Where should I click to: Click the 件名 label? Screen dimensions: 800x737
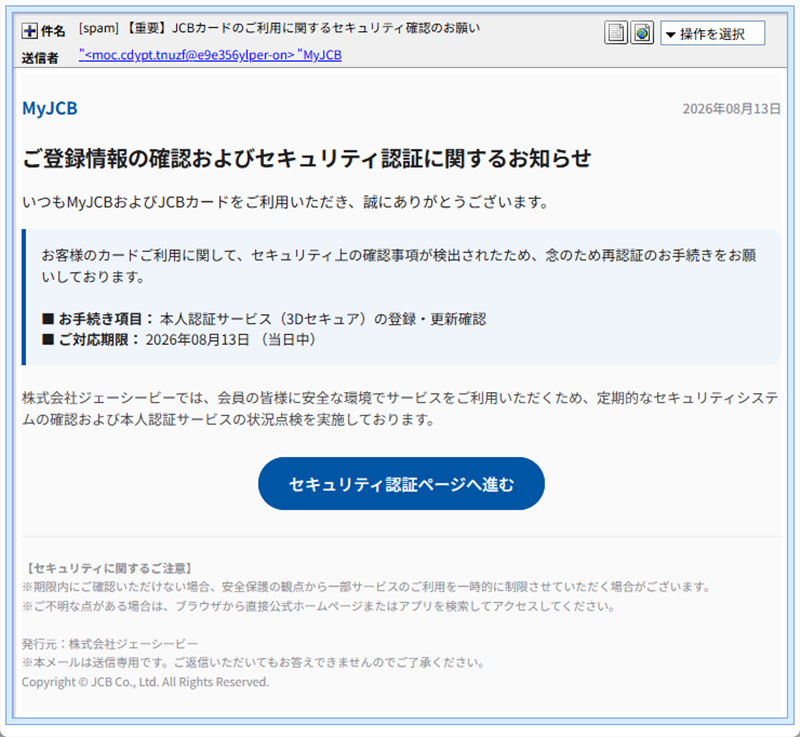click(53, 31)
